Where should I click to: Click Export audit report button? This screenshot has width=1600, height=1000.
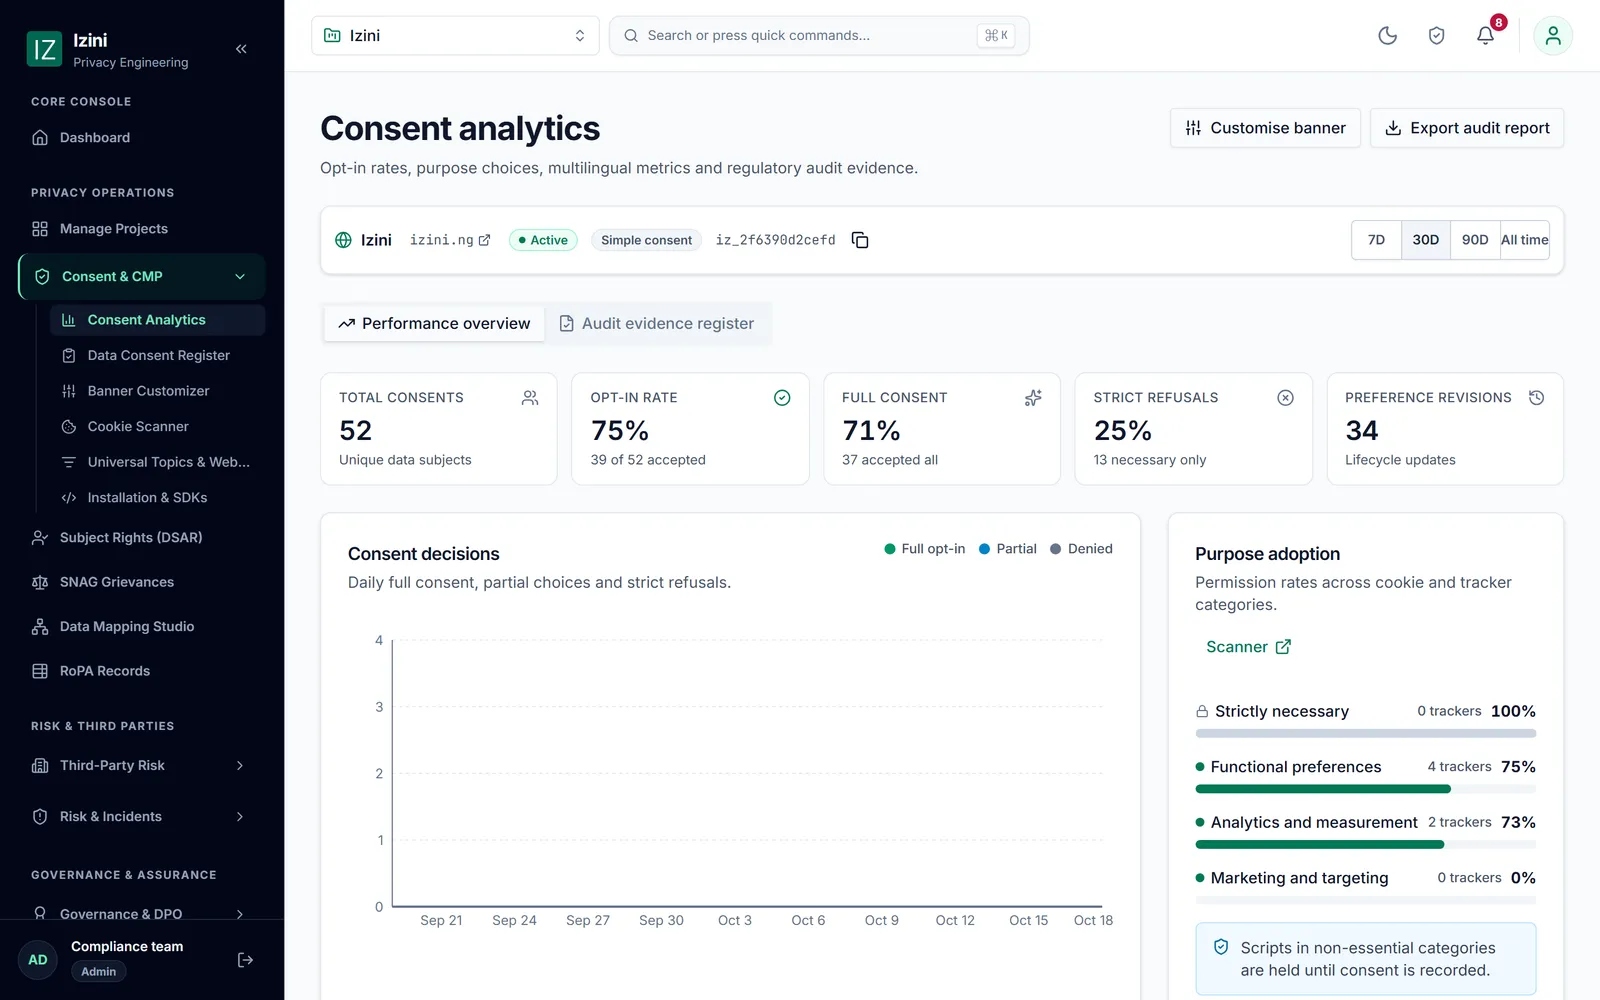click(1467, 128)
